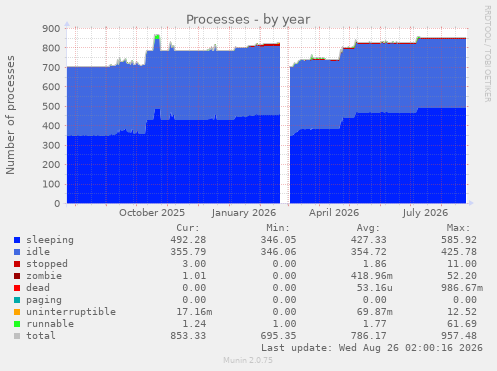Click dead max value 986.67m
497x371 pixels.
tap(462, 288)
